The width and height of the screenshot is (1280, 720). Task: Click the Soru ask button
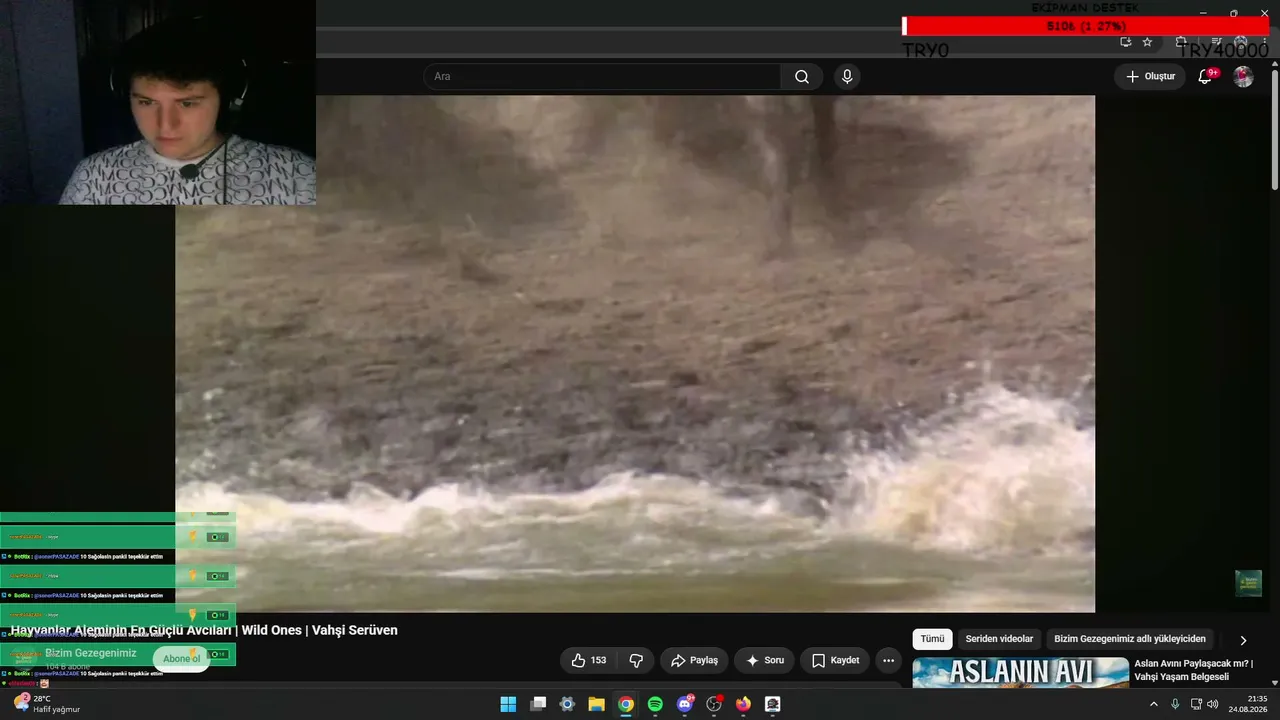click(x=764, y=660)
